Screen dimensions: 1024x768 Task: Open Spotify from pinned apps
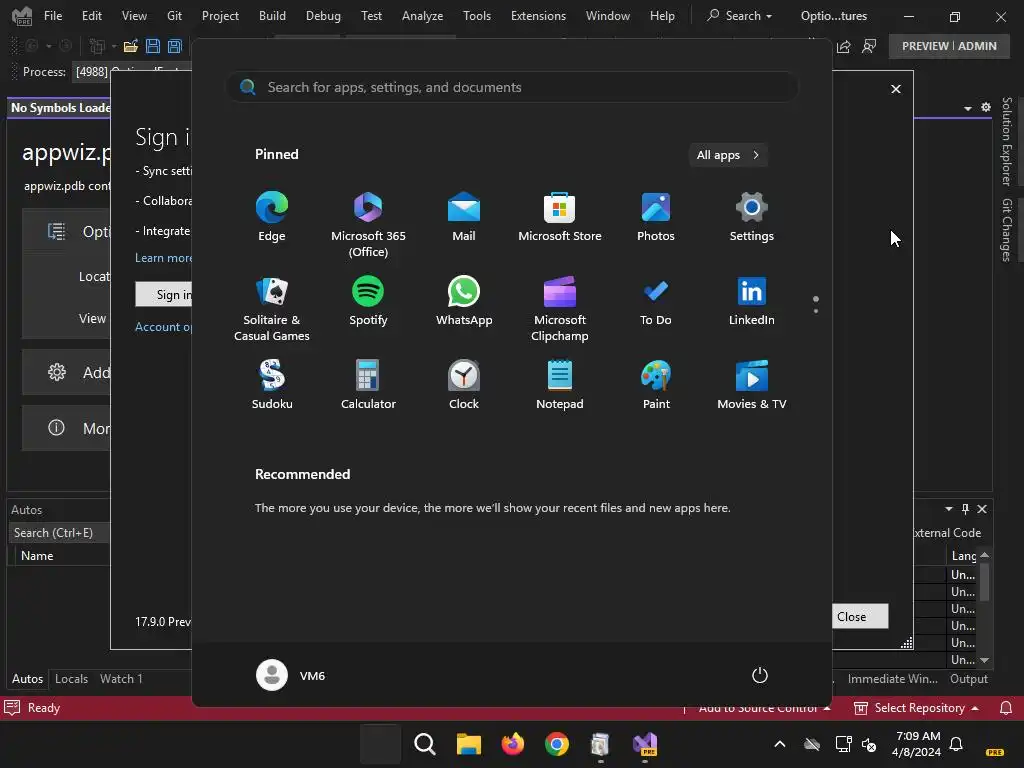368,301
